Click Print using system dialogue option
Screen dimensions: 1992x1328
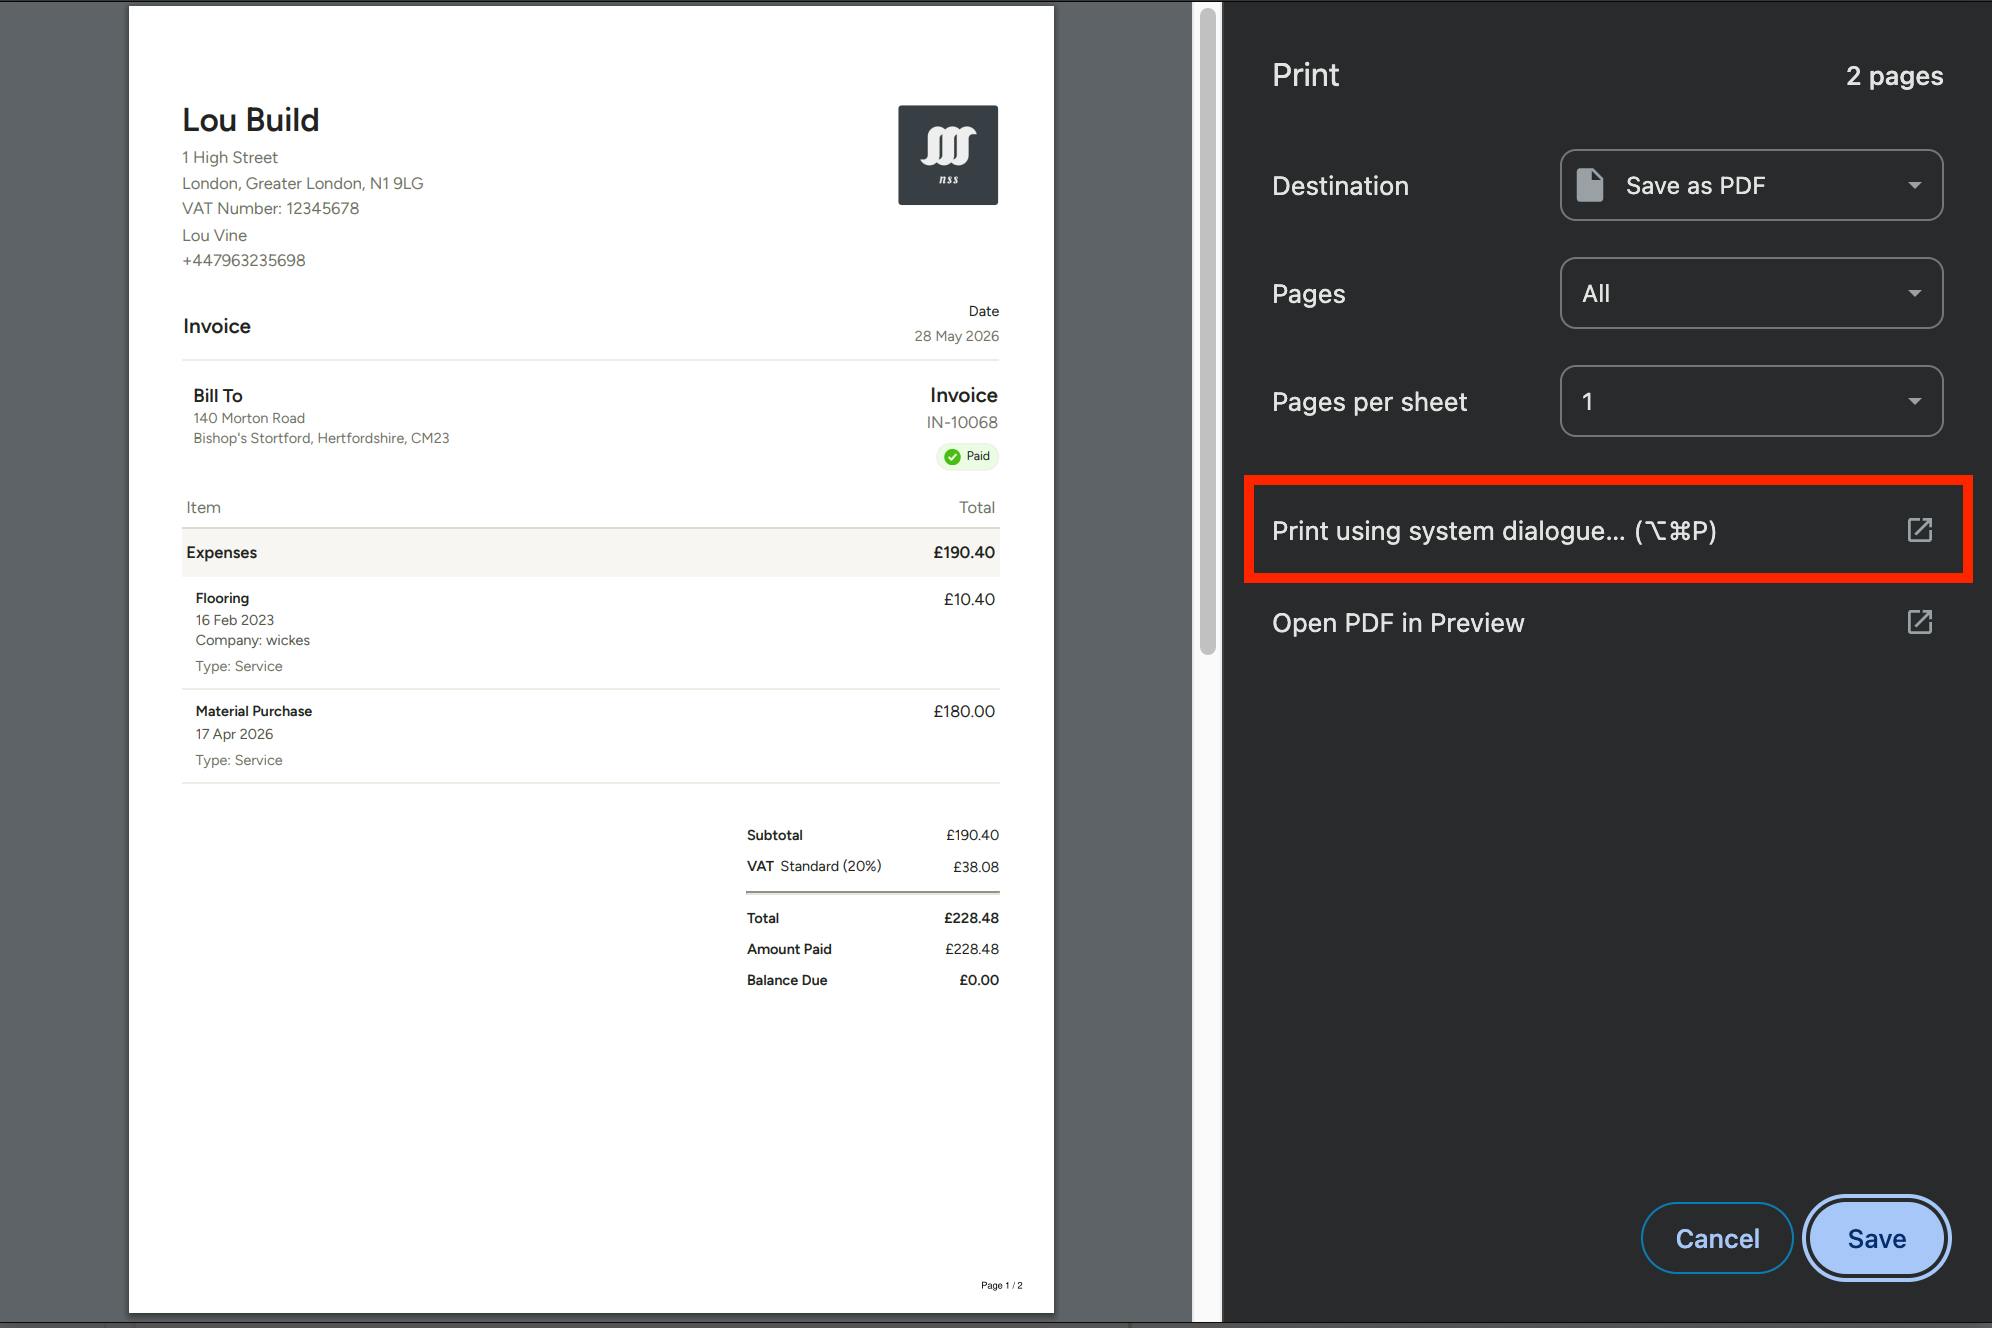1607,530
